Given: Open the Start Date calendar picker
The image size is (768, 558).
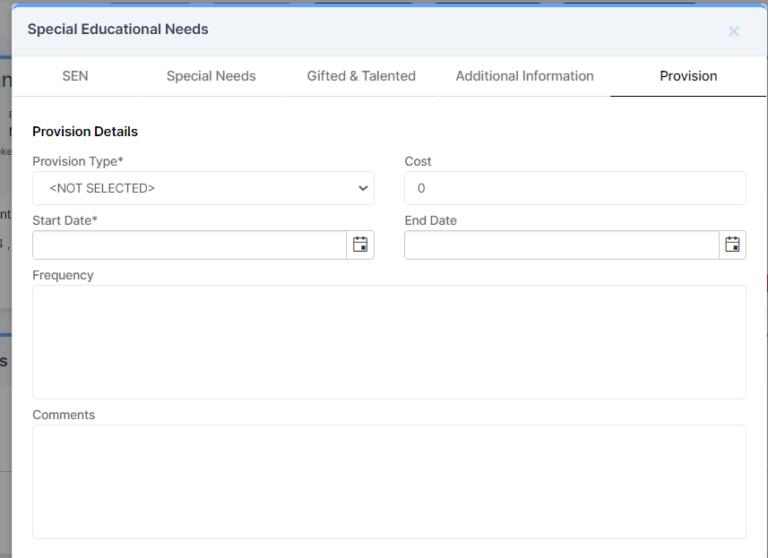Looking at the screenshot, I should pyautogui.click(x=360, y=245).
